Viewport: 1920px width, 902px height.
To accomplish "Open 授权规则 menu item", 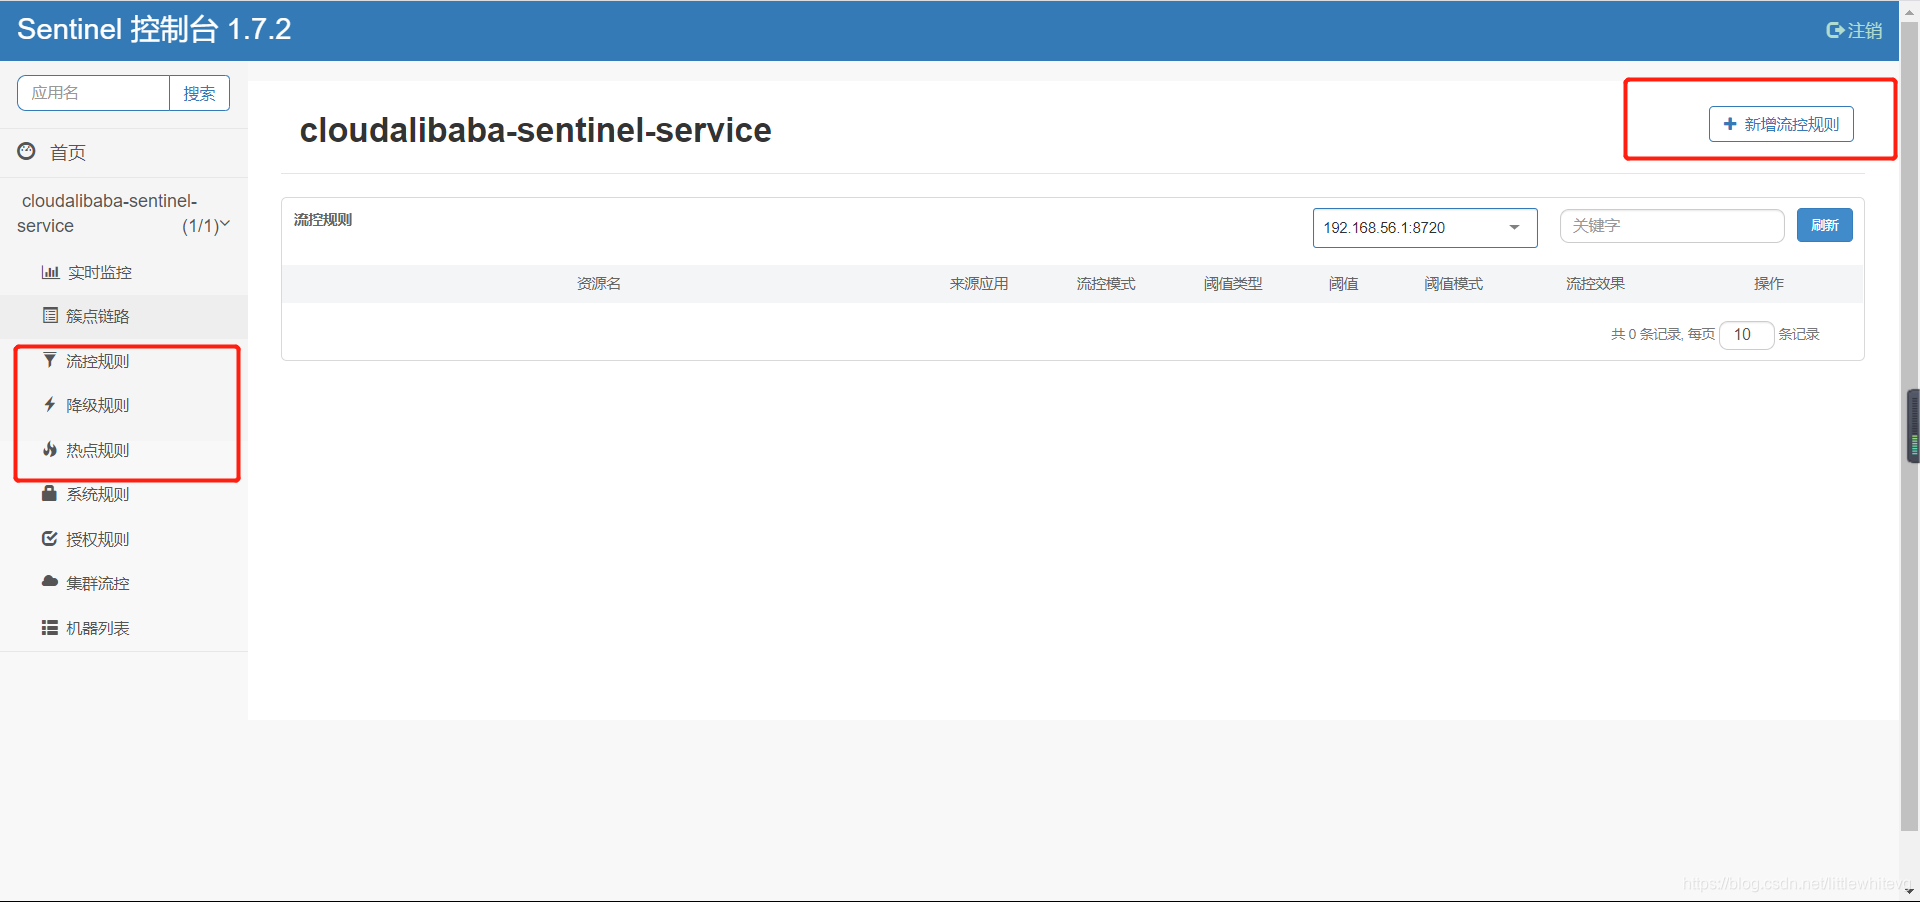I will click(x=124, y=539).
